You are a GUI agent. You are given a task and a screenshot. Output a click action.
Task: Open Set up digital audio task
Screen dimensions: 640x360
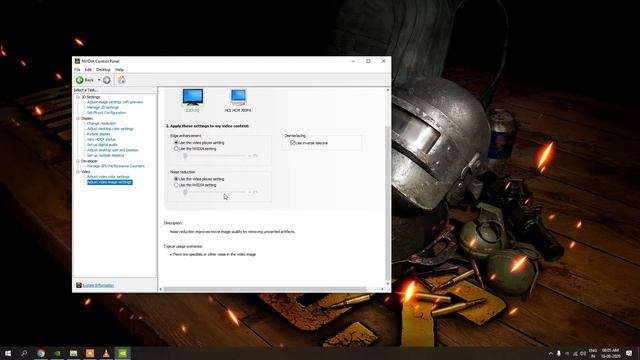pos(102,144)
